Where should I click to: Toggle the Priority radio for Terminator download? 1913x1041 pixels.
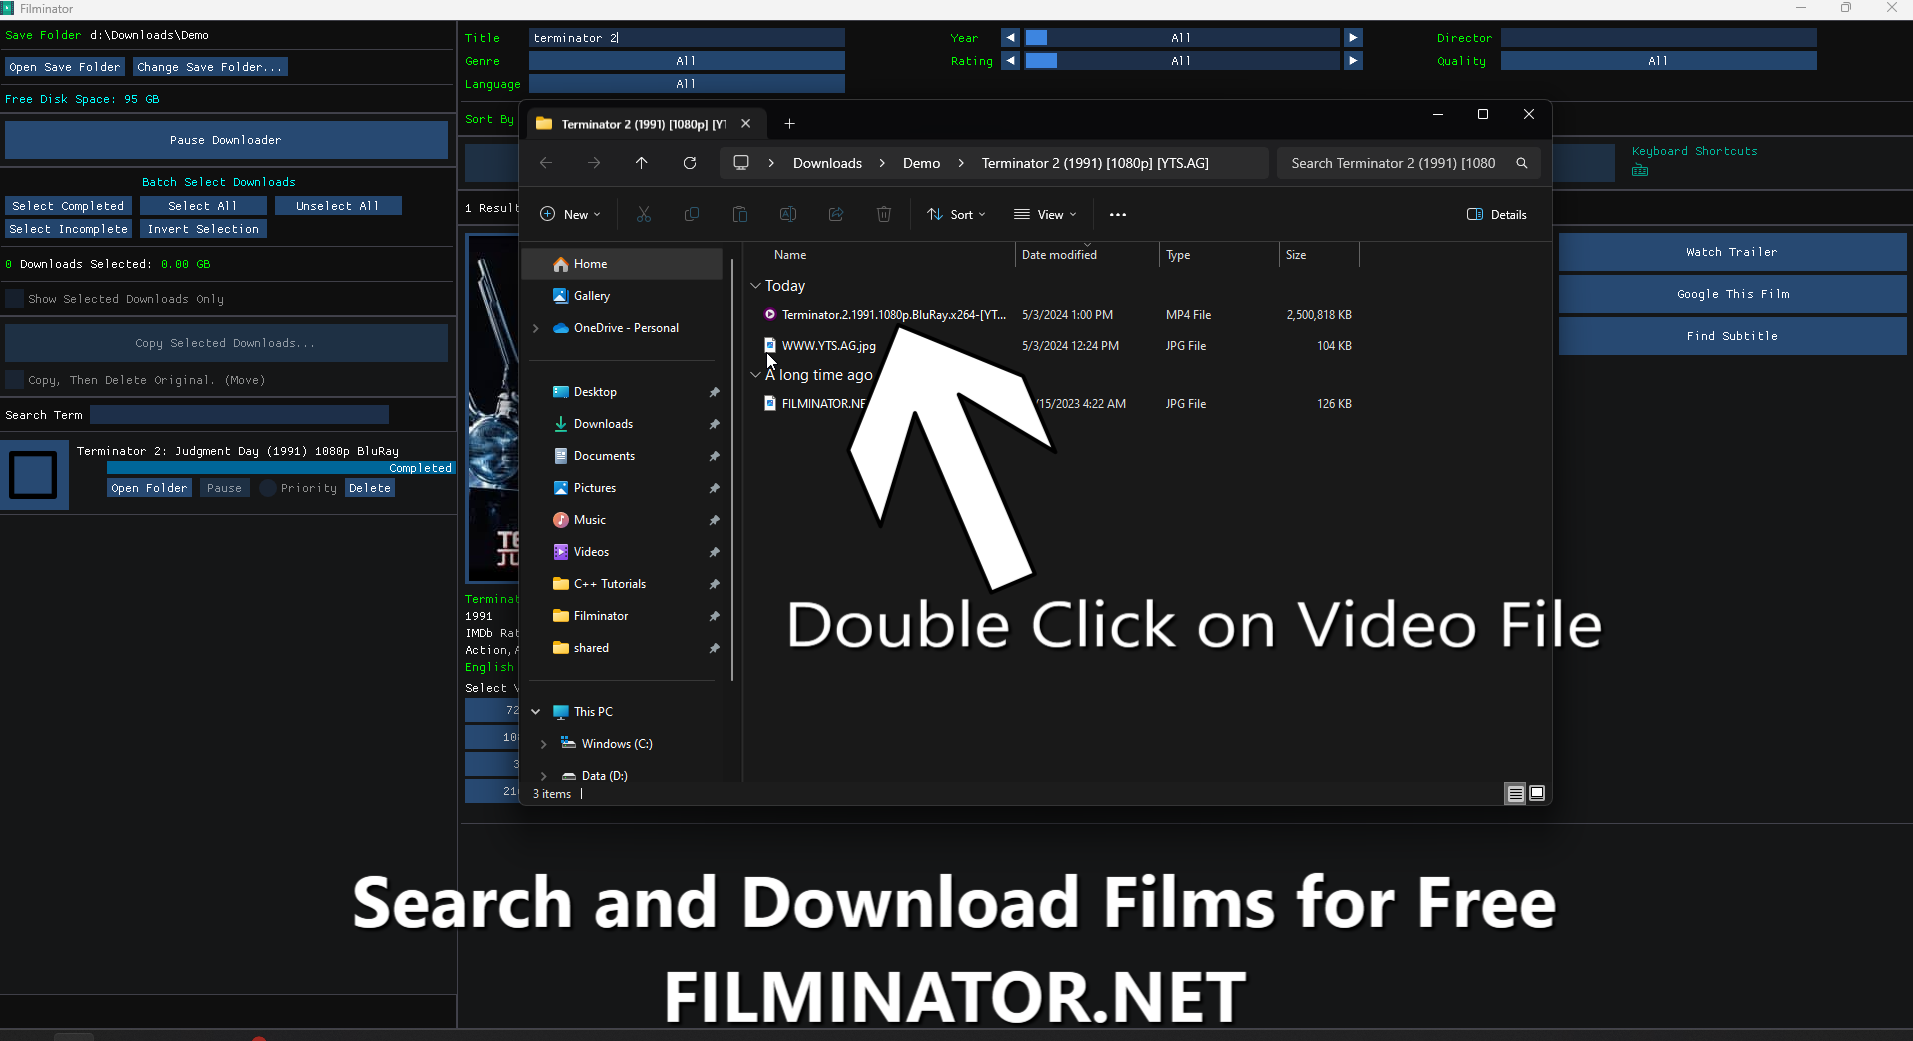coord(268,488)
